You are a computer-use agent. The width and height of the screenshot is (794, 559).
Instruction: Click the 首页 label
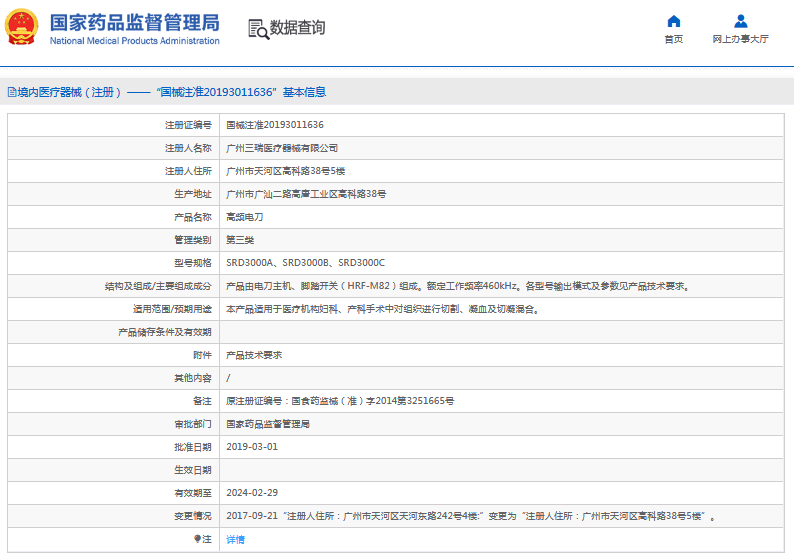click(673, 39)
